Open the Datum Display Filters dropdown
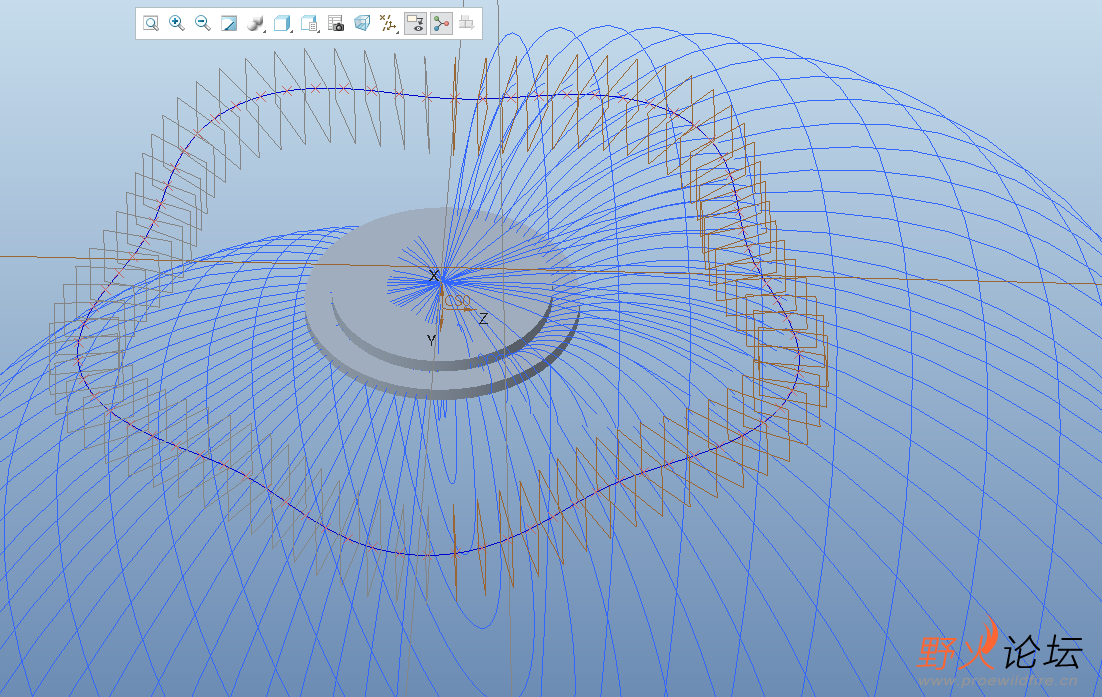Viewport: 1102px width, 697px height. click(x=388, y=23)
